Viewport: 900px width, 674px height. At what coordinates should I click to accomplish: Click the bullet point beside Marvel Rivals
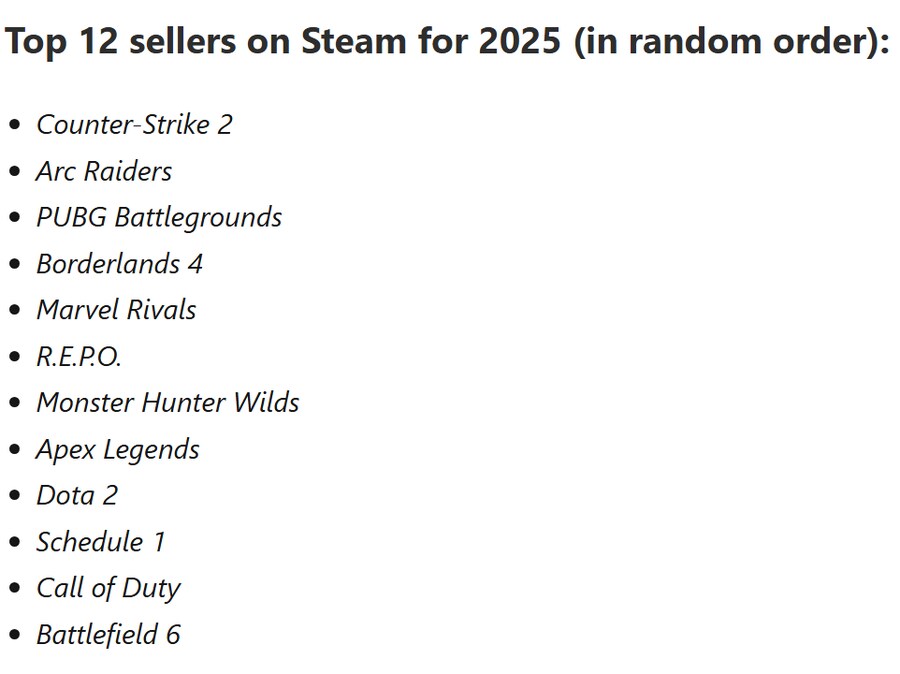(x=14, y=310)
